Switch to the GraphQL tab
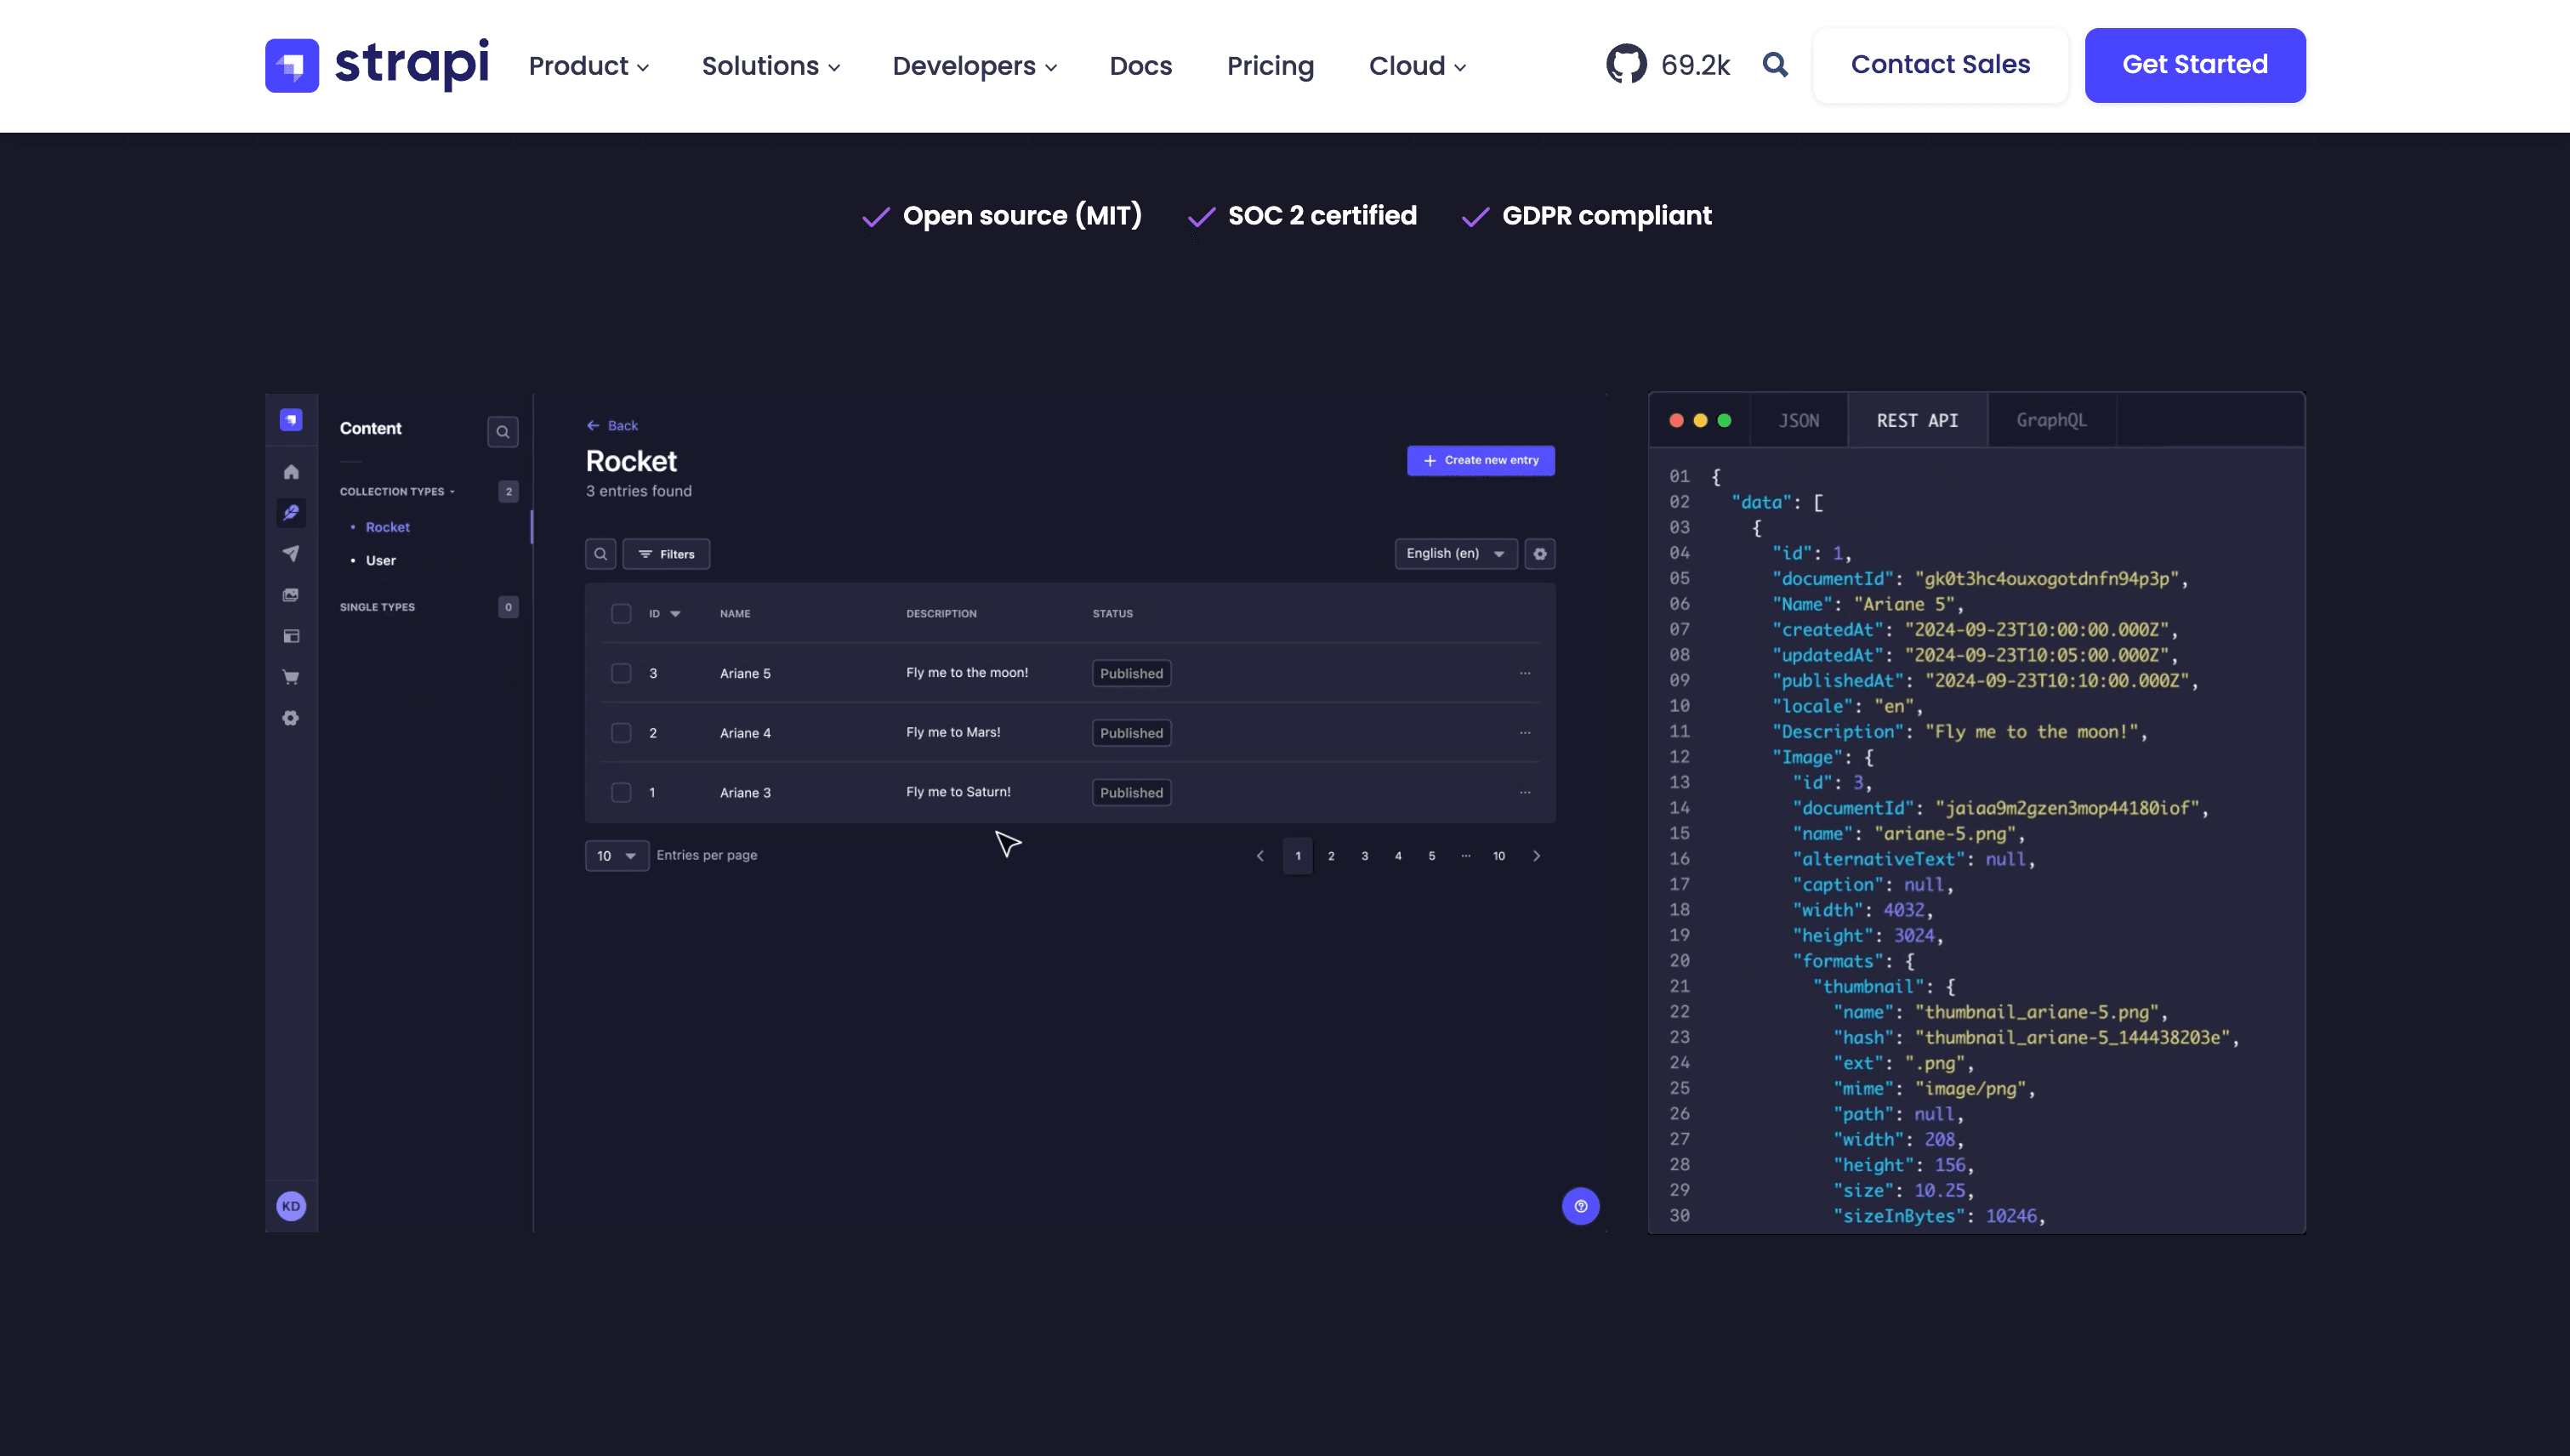Viewport: 2570px width, 1456px height. [2051, 421]
